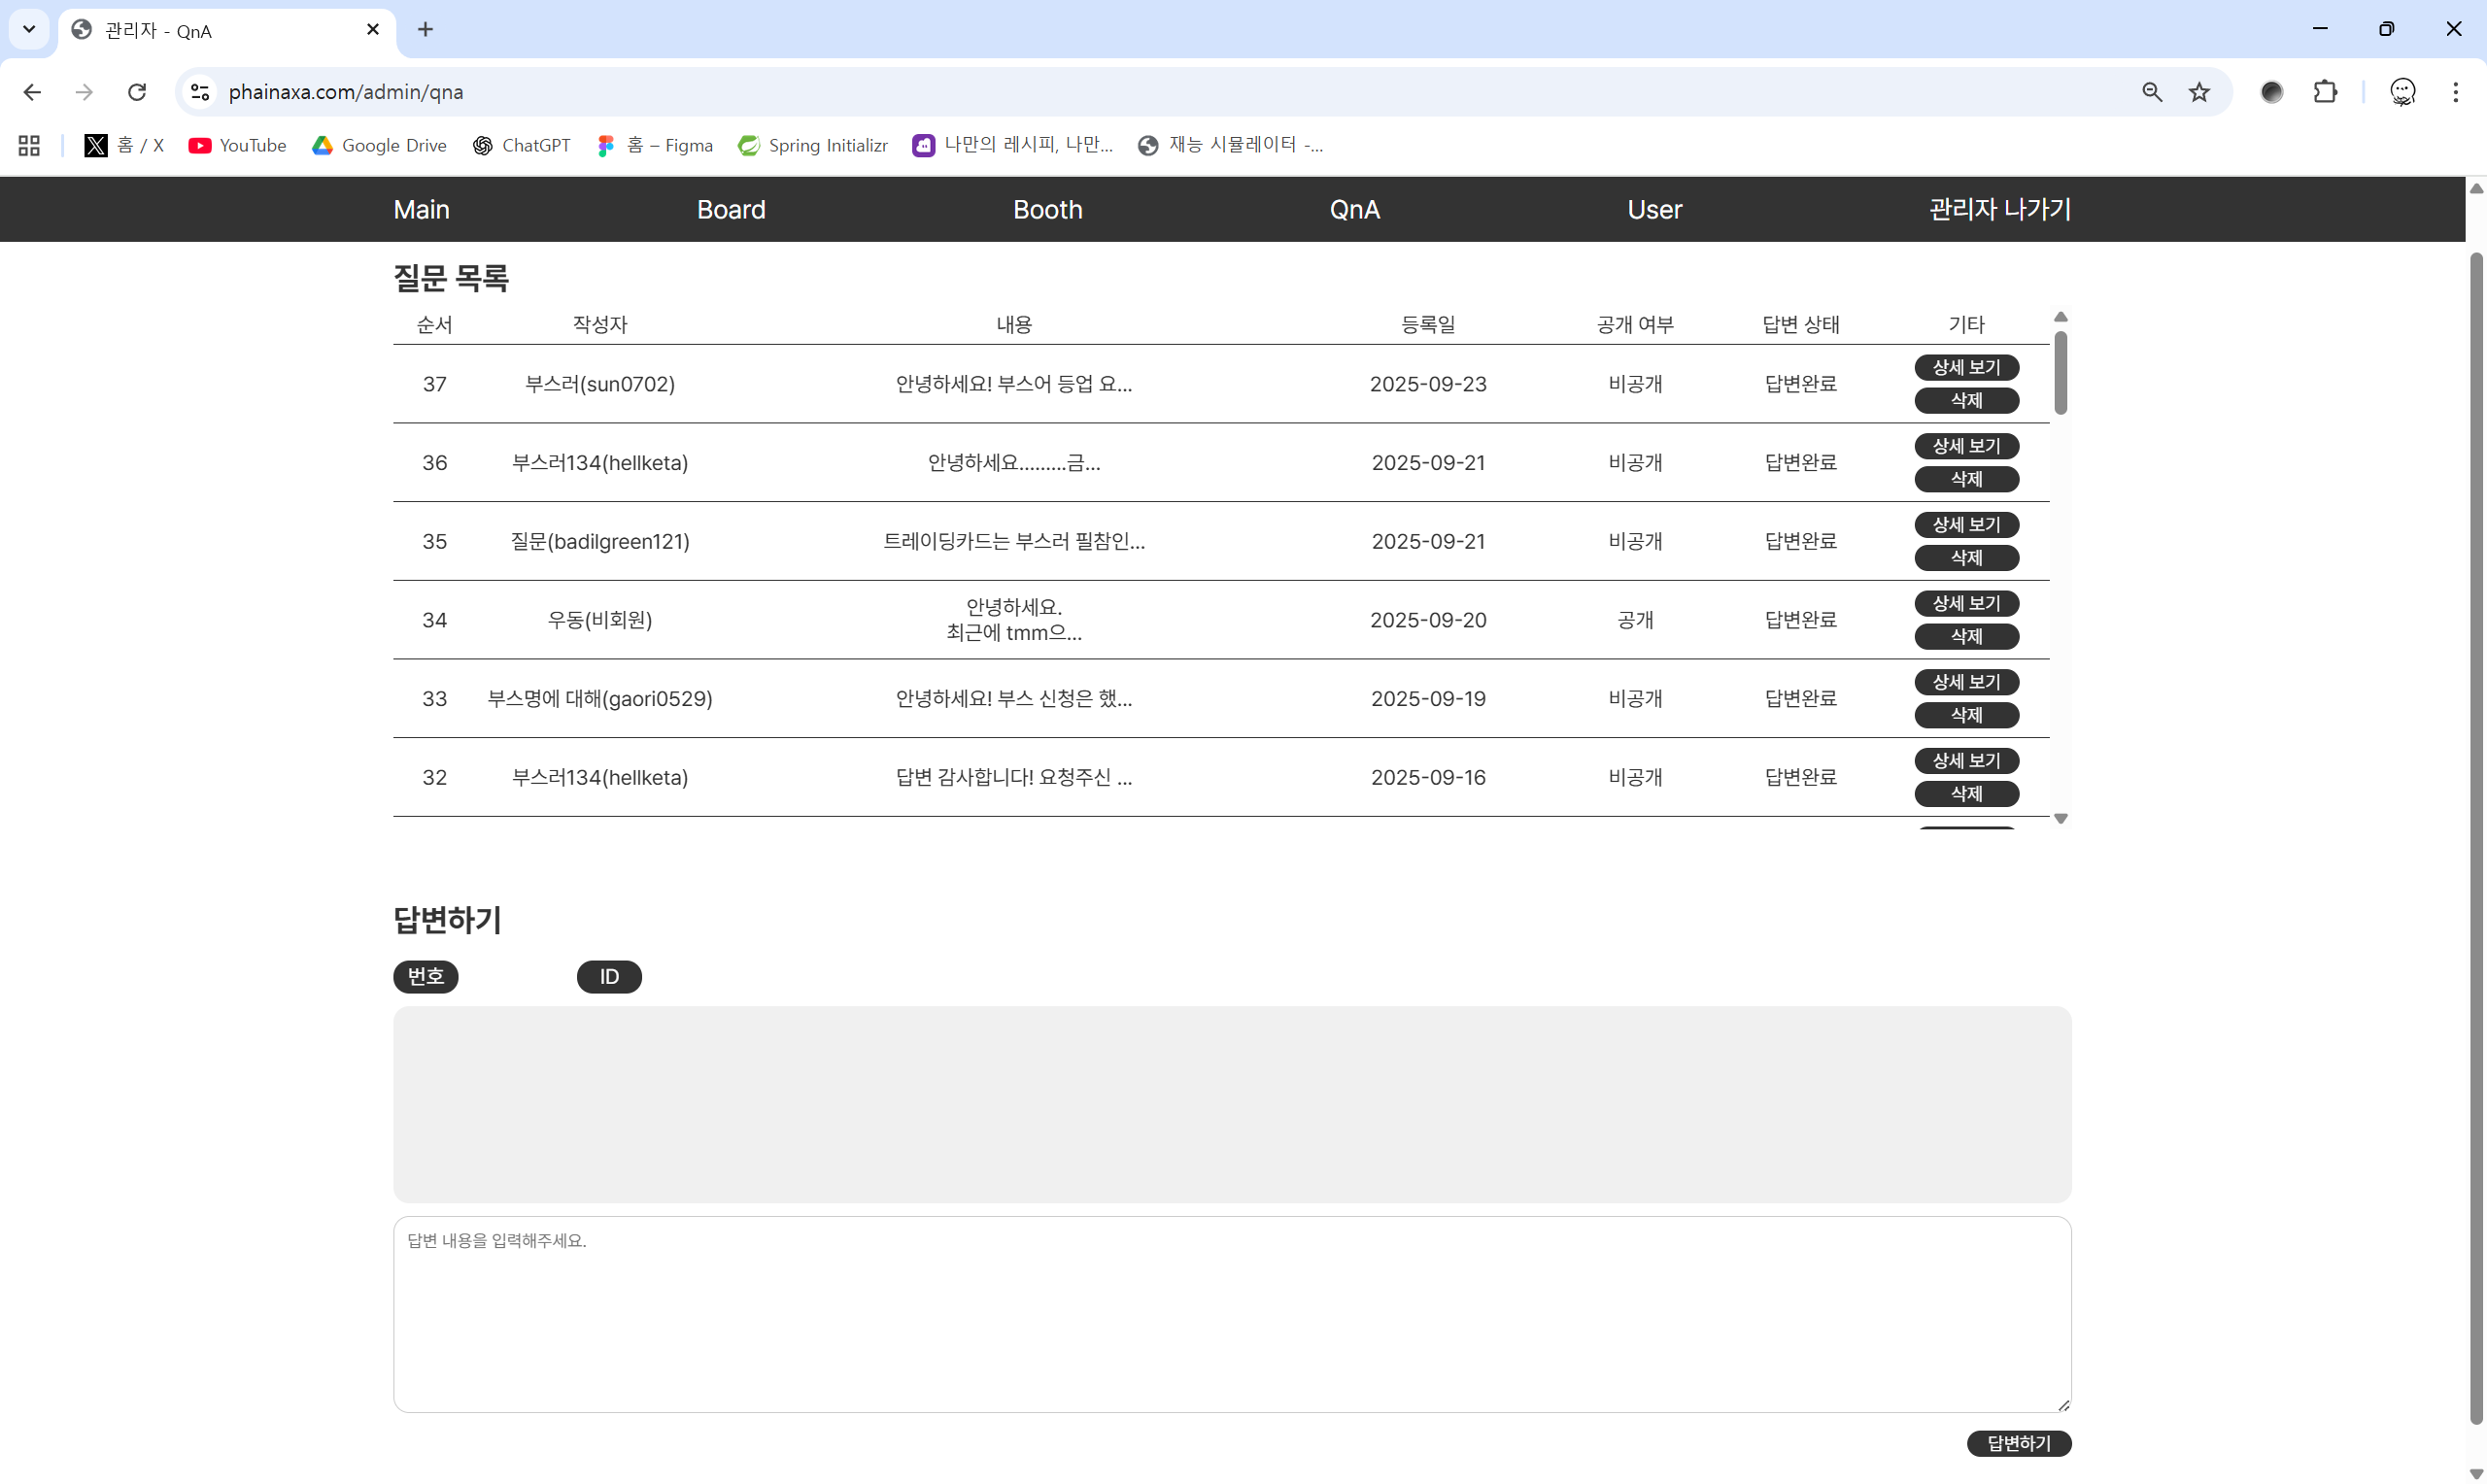Open the Google Drive bookmark

click(x=379, y=145)
